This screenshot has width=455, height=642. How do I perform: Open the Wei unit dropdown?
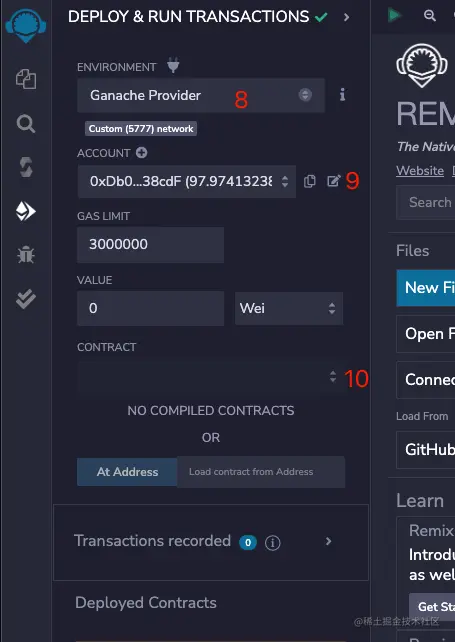coord(289,308)
